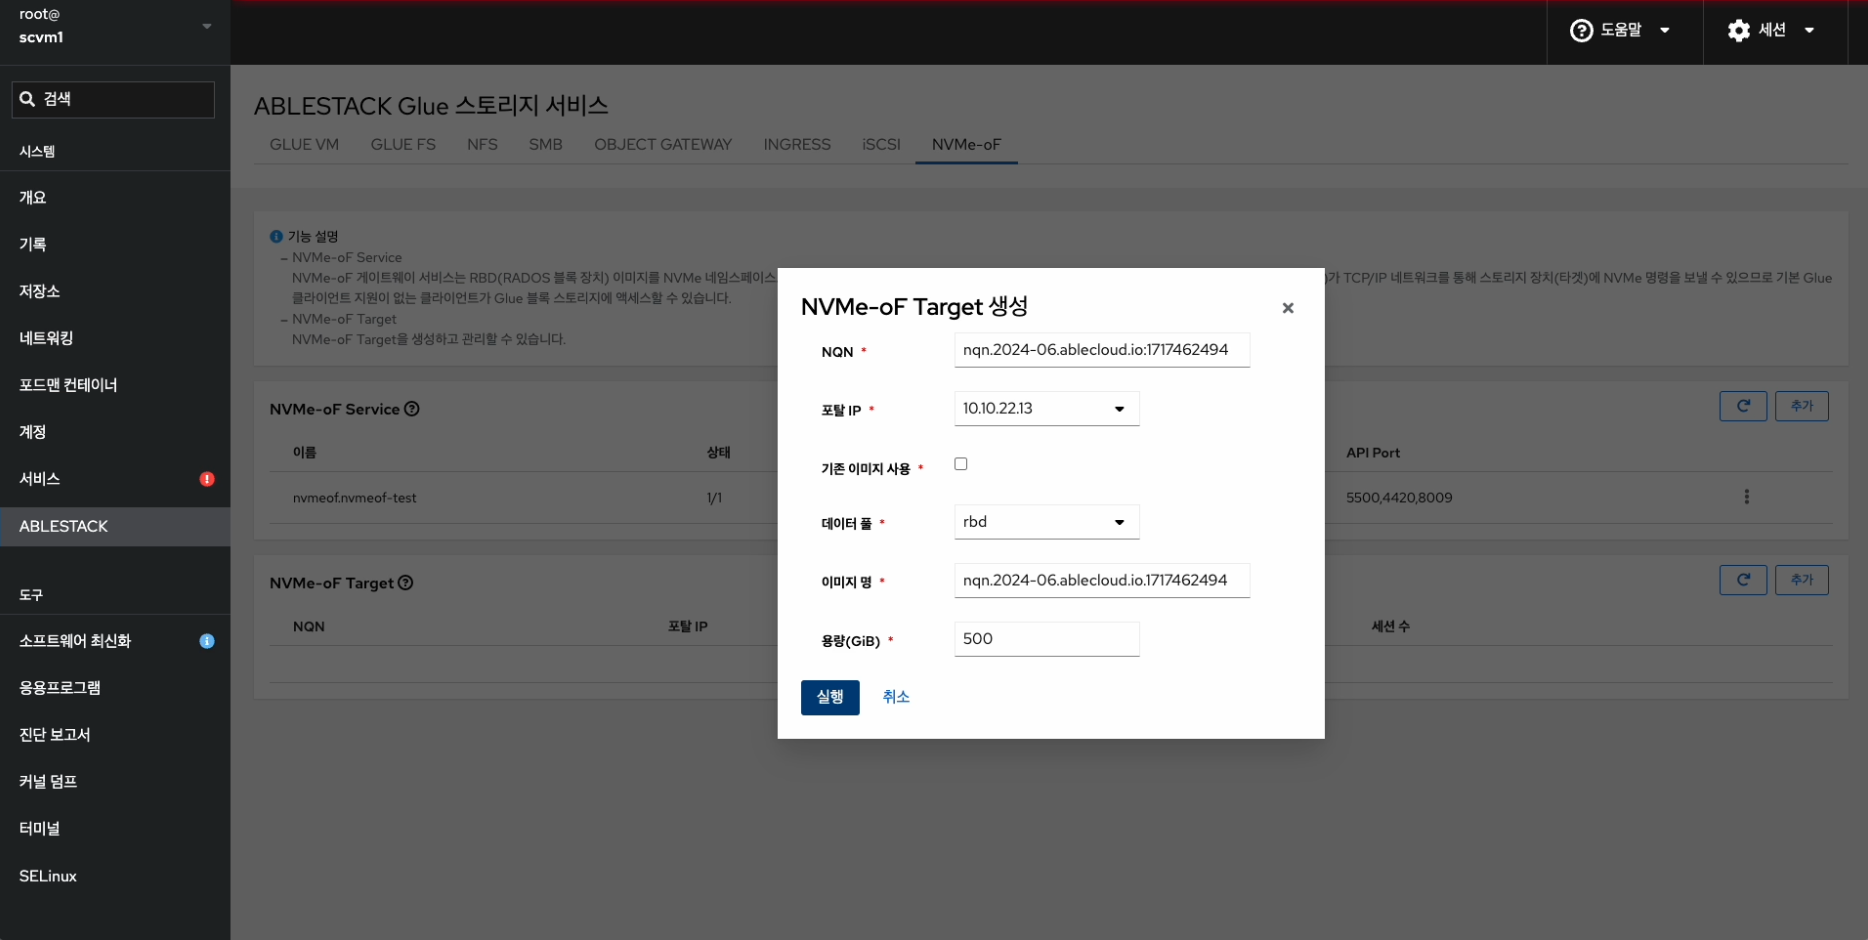The image size is (1868, 940).
Task: Expand the root@scvm1 host switcher
Action: click(207, 27)
